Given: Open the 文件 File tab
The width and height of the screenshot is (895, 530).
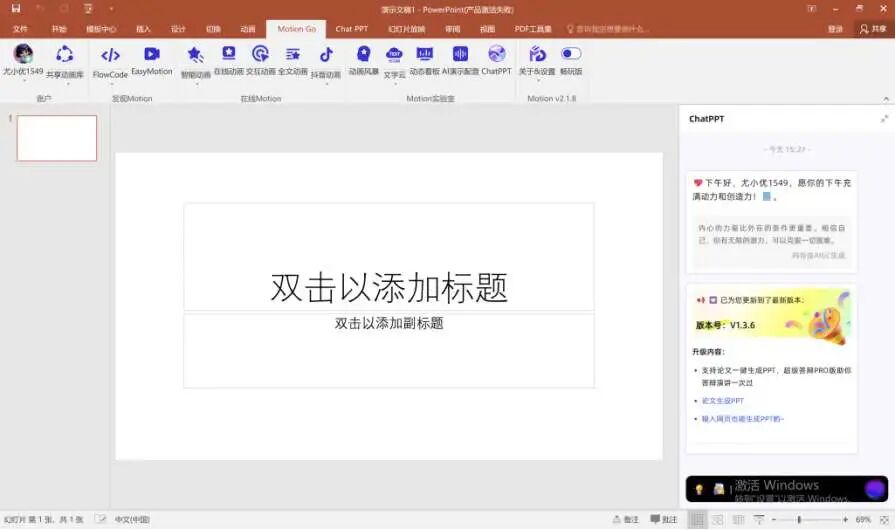Looking at the screenshot, I should point(21,29).
